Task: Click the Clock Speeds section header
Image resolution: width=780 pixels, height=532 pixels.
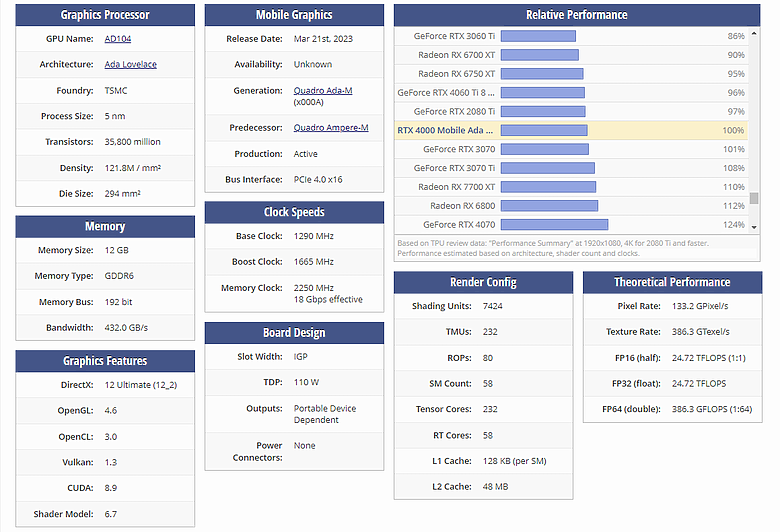Action: click(x=294, y=212)
